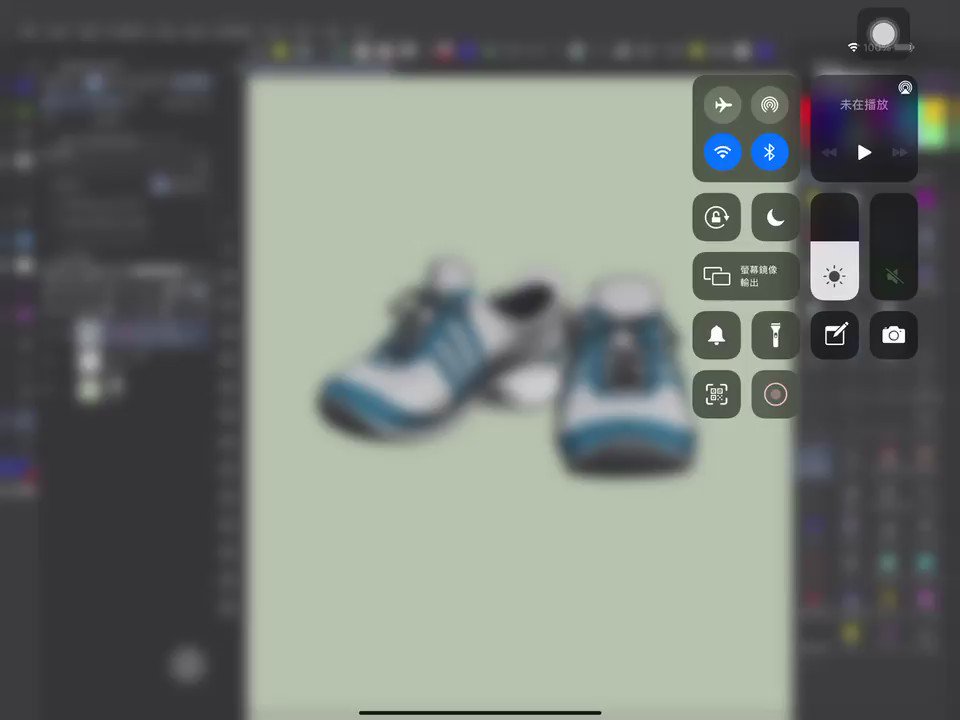Toggle silent mode bell button
Screen dimensions: 960x720
click(x=716, y=335)
